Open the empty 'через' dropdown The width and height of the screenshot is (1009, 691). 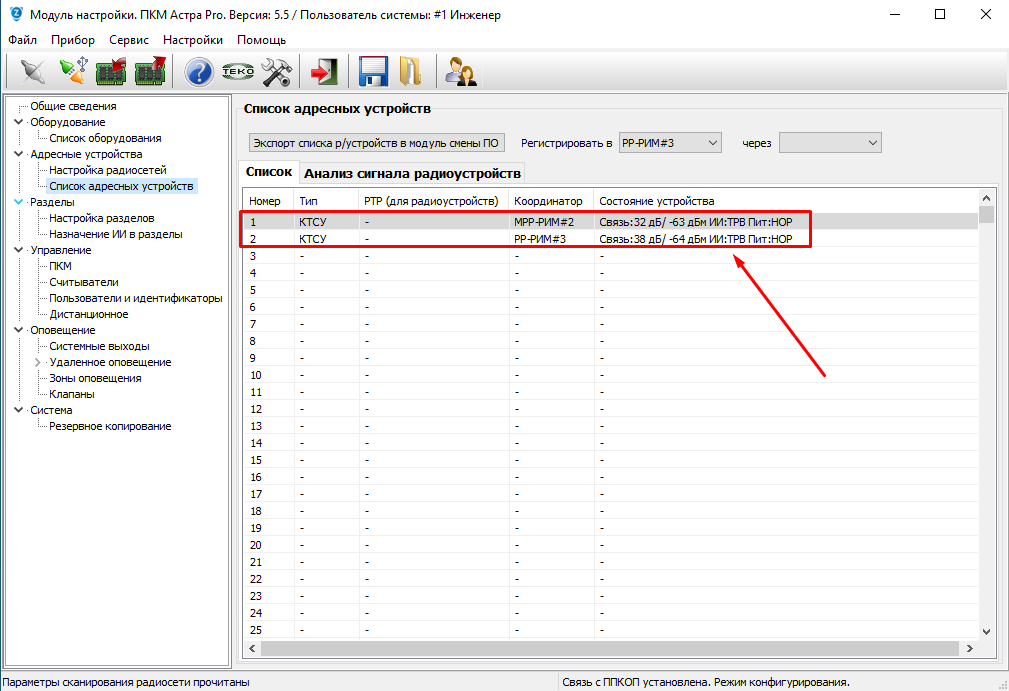(x=829, y=143)
